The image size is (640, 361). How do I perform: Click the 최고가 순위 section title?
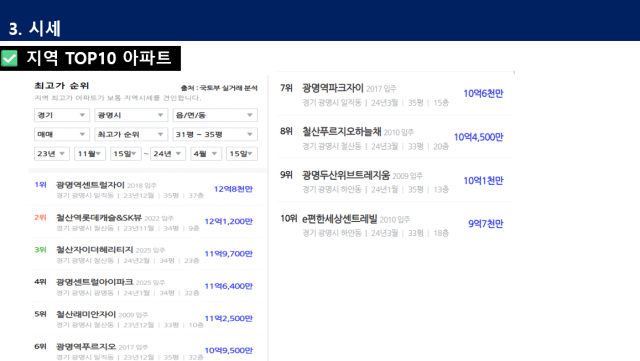[x=62, y=86]
